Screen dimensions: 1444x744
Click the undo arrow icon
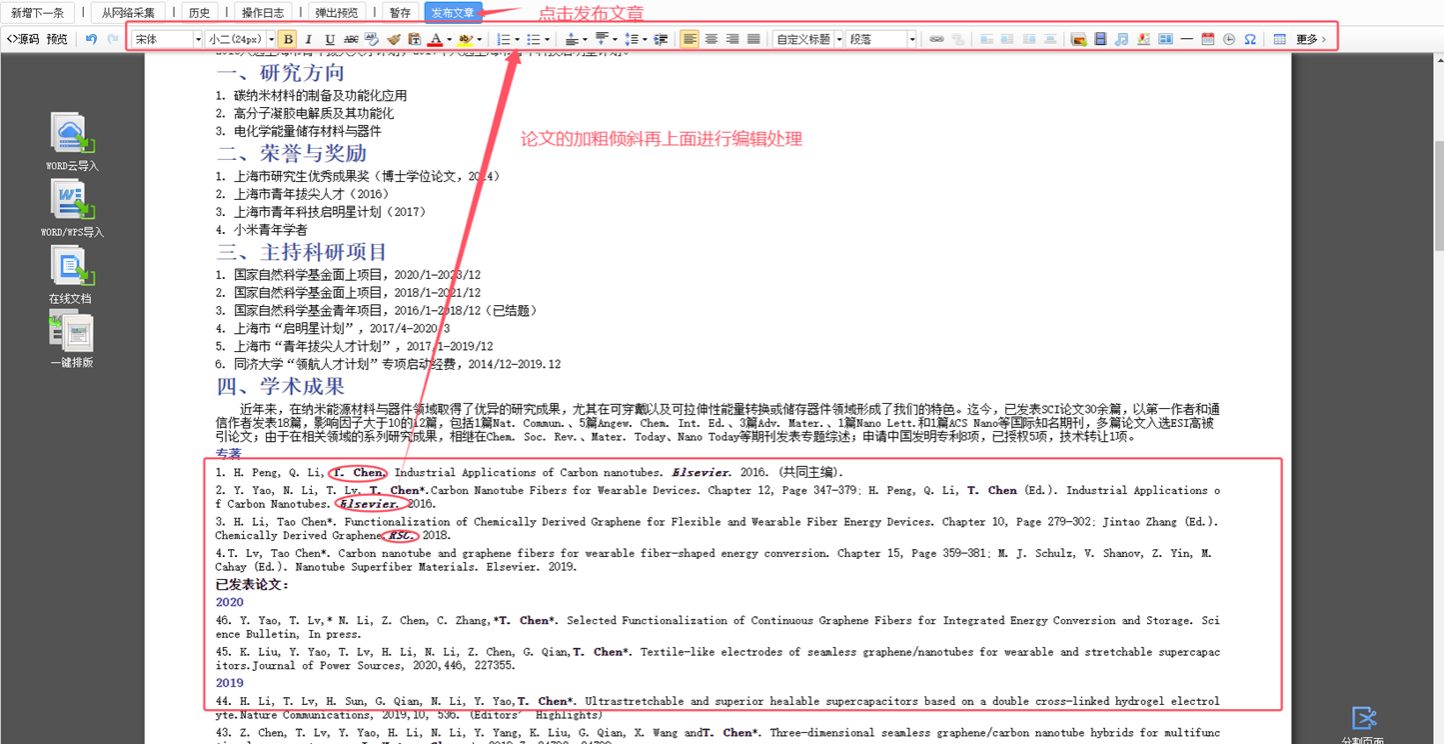(91, 39)
